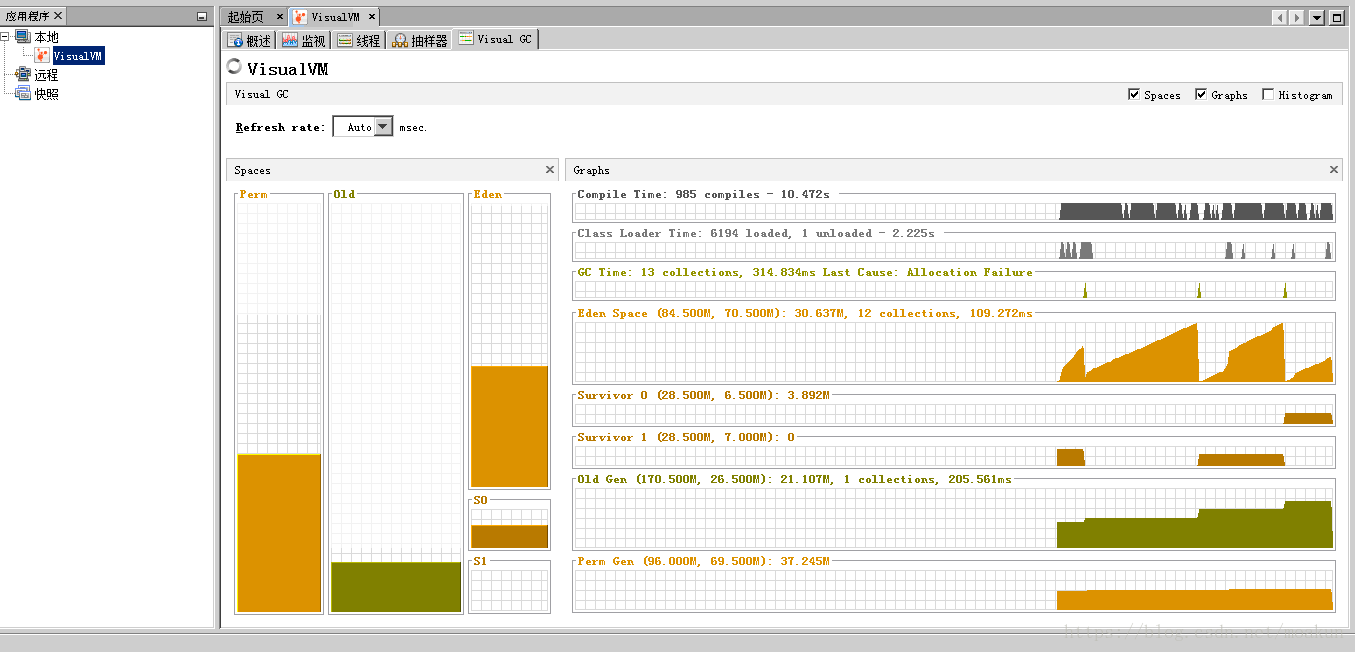This screenshot has height=652, width=1355.
Task: Select the VisualVM application node
Action: (78, 57)
